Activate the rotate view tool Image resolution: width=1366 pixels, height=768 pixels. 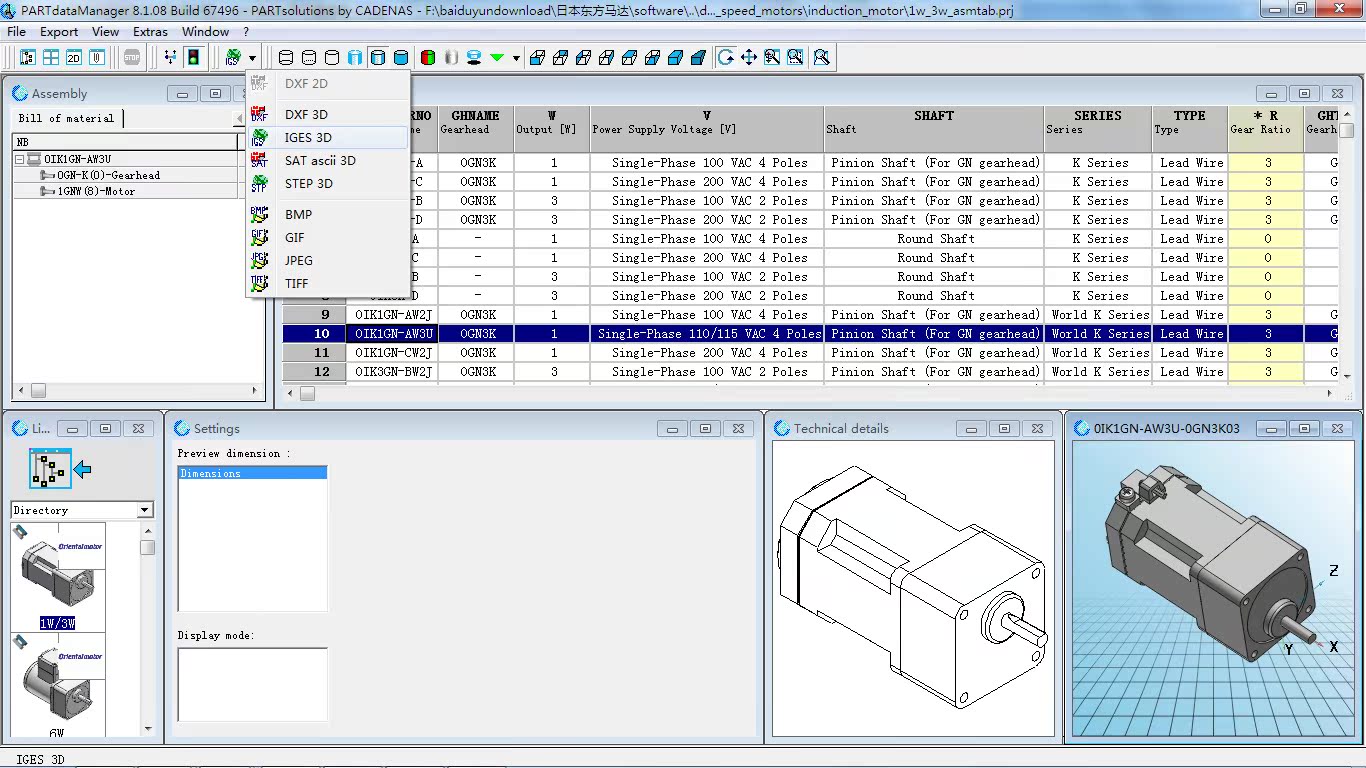point(726,57)
